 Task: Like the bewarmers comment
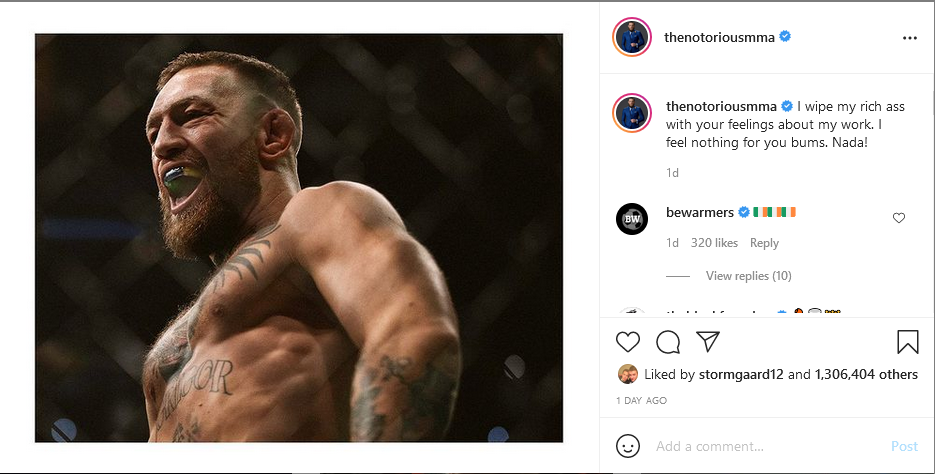click(x=899, y=218)
